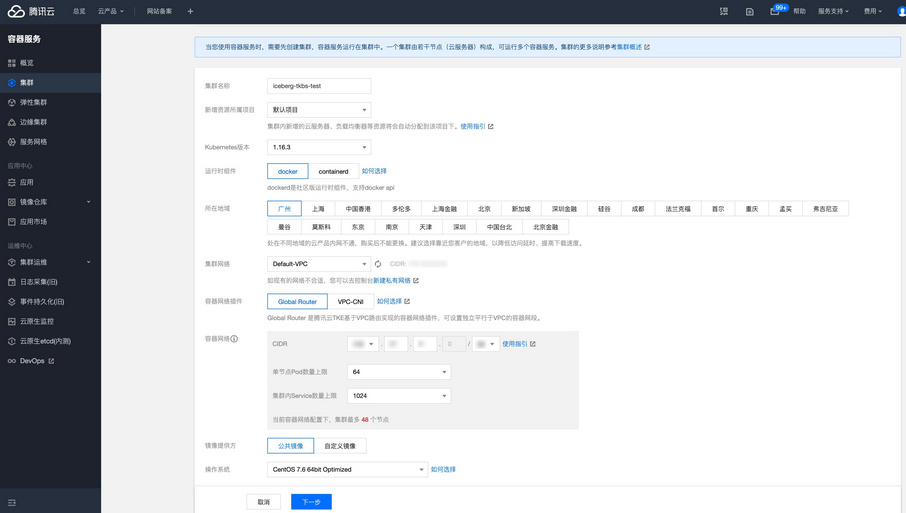Open the pod limit dropdown showing 64
The image size is (906, 513).
[399, 372]
